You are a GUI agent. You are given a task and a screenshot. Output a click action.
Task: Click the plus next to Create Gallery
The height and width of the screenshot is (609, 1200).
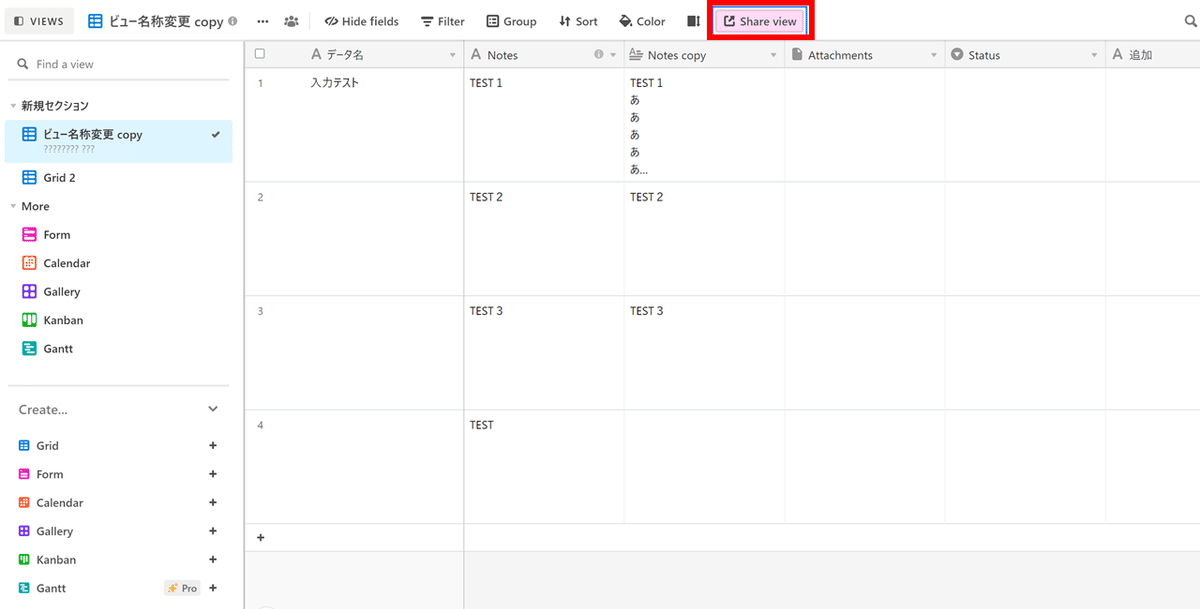(212, 531)
